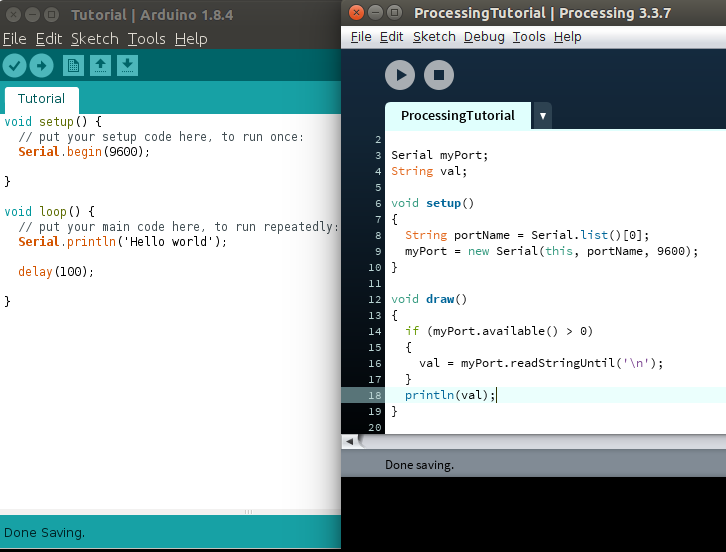Click the 'Done saving.' status in Processing
Viewport: 726px width, 552px height.
tap(419, 465)
